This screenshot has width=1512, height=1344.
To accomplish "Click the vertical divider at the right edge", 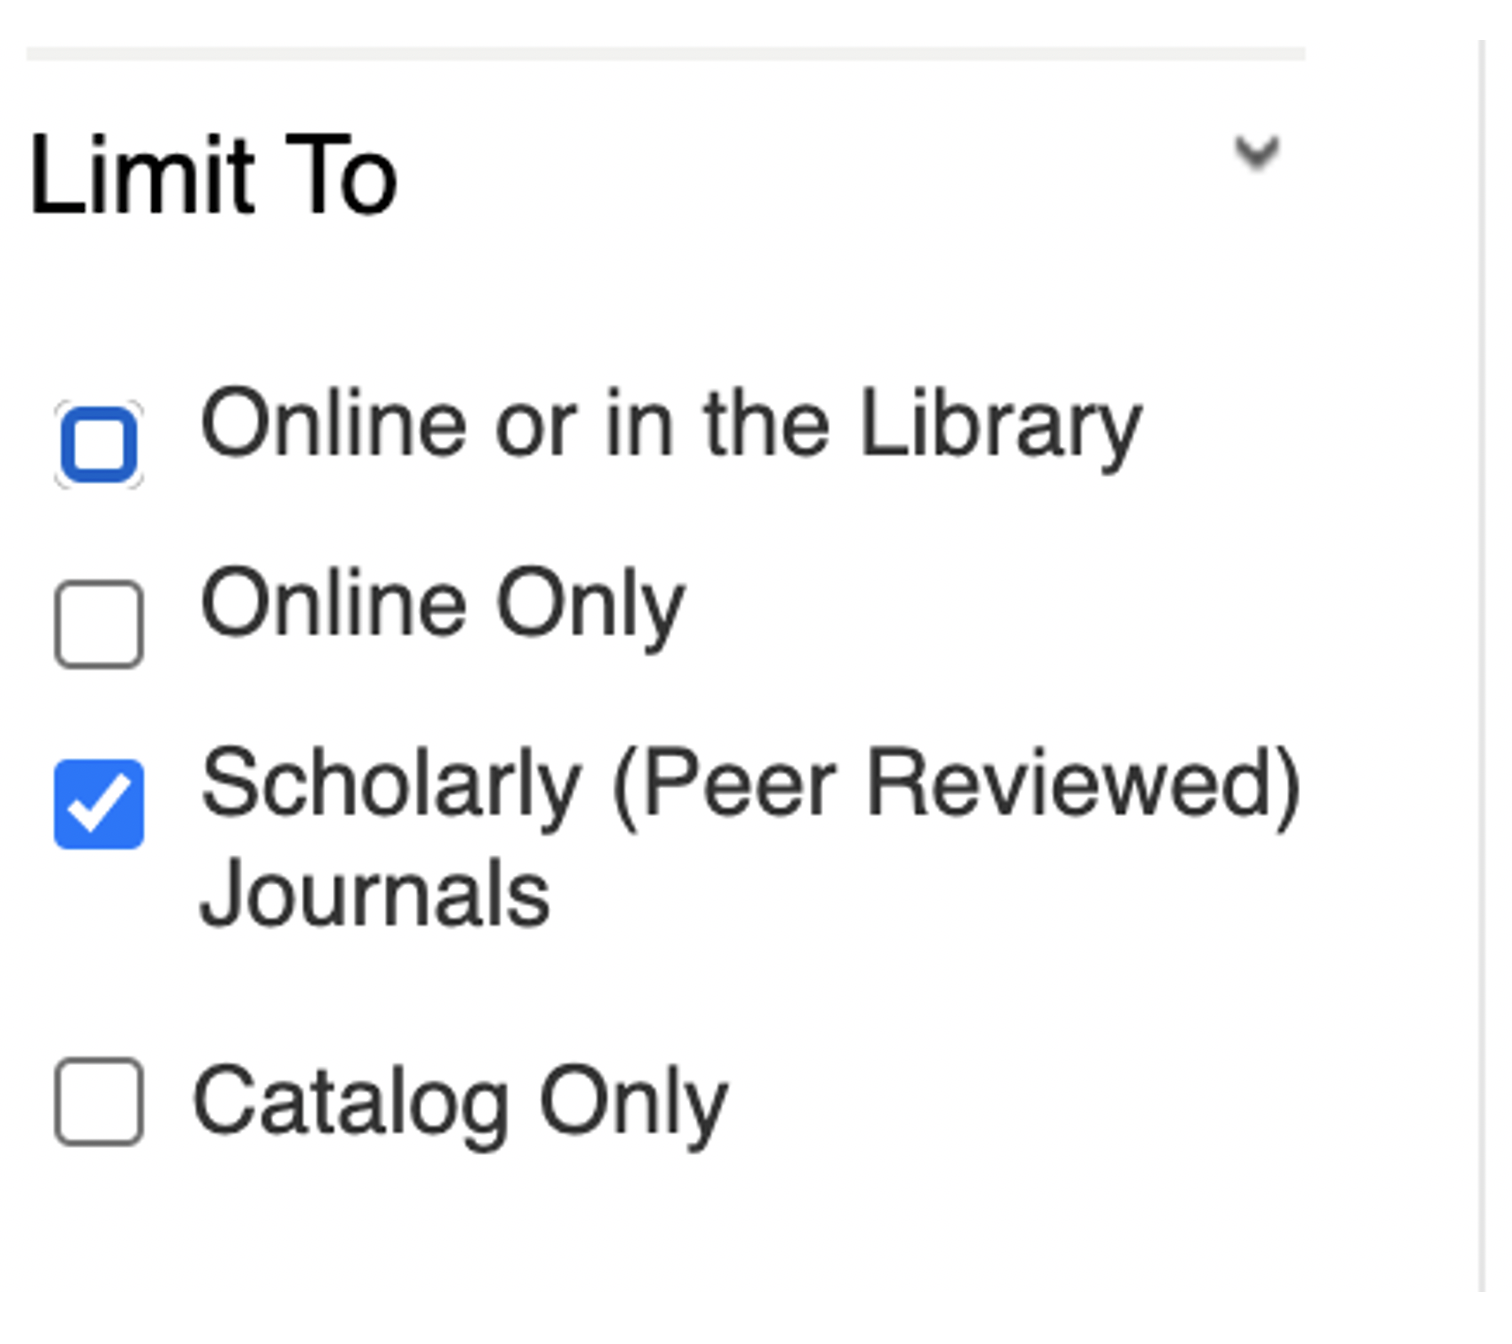I will (x=1482, y=660).
